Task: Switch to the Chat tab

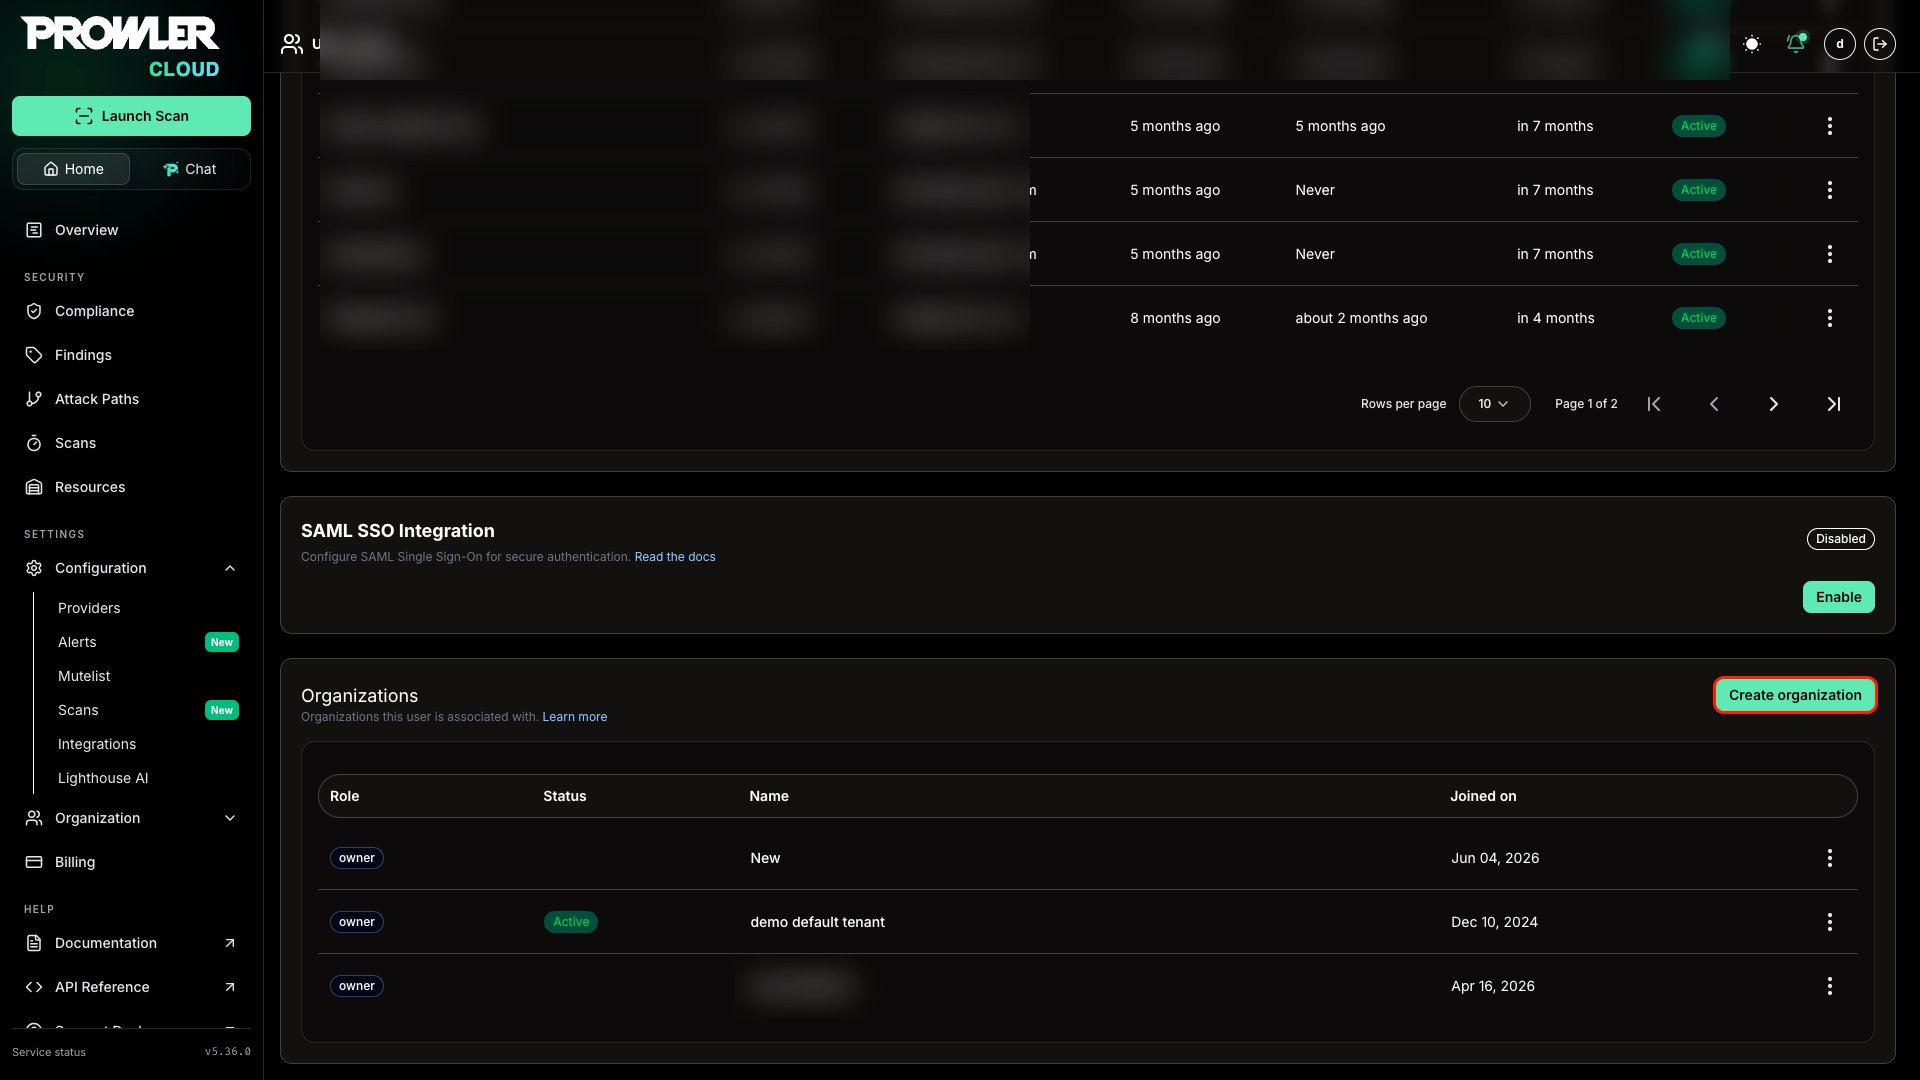Action: pyautogui.click(x=189, y=169)
